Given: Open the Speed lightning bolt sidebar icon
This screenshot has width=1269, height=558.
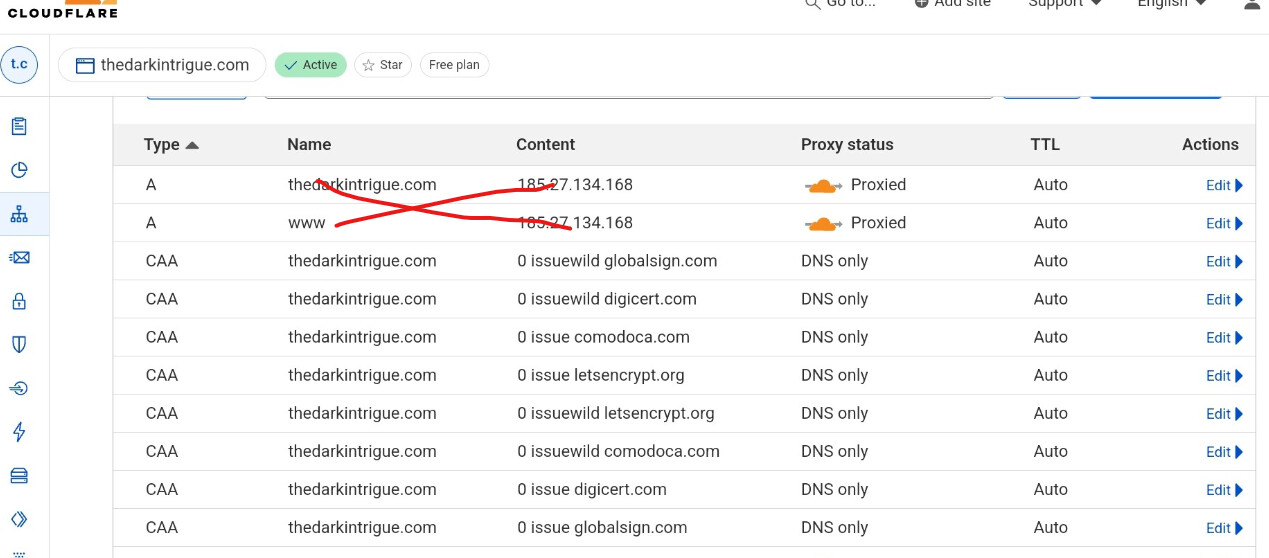Looking at the screenshot, I should click(19, 432).
